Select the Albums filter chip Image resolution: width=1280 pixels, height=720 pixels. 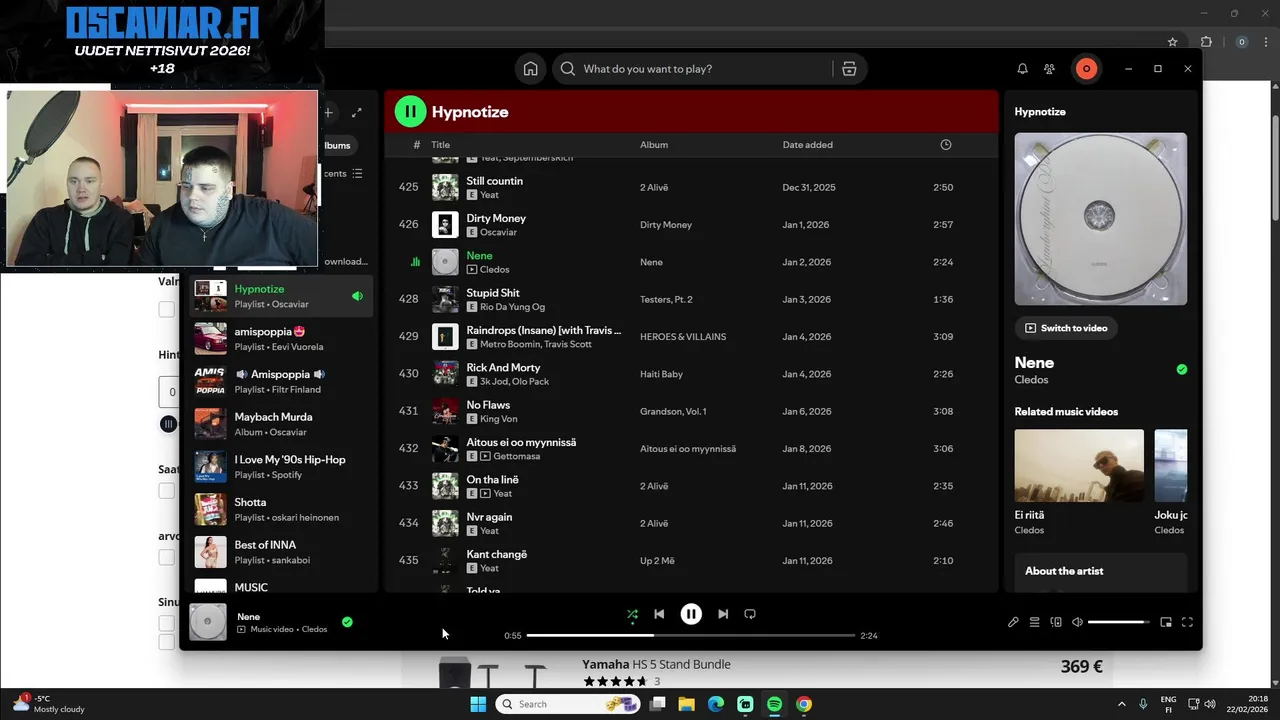coord(337,145)
